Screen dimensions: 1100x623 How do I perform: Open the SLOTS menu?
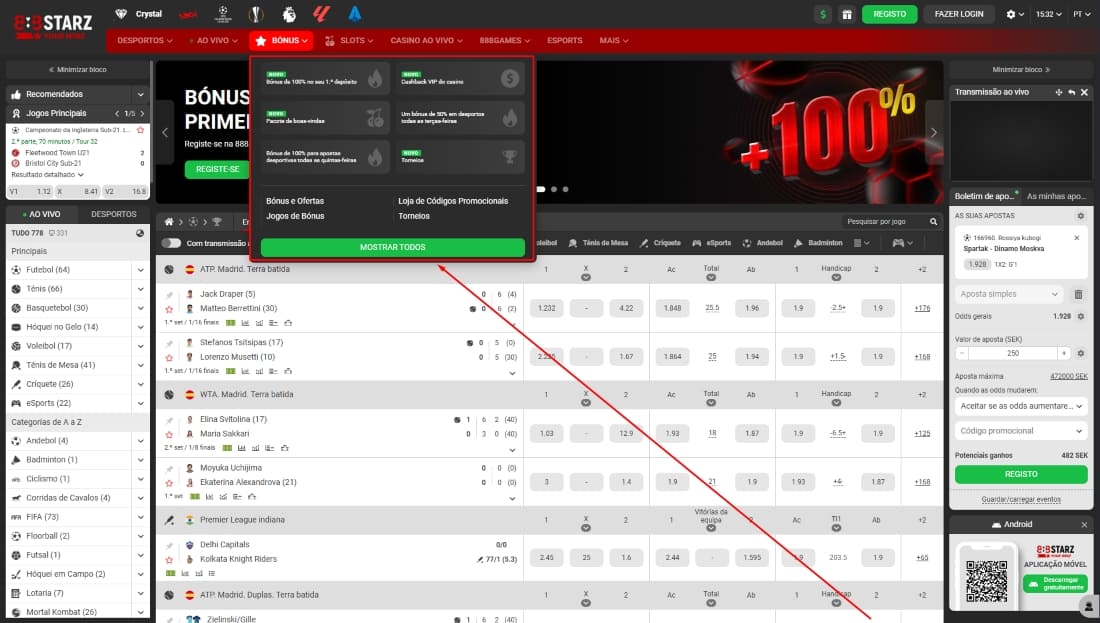click(x=349, y=41)
